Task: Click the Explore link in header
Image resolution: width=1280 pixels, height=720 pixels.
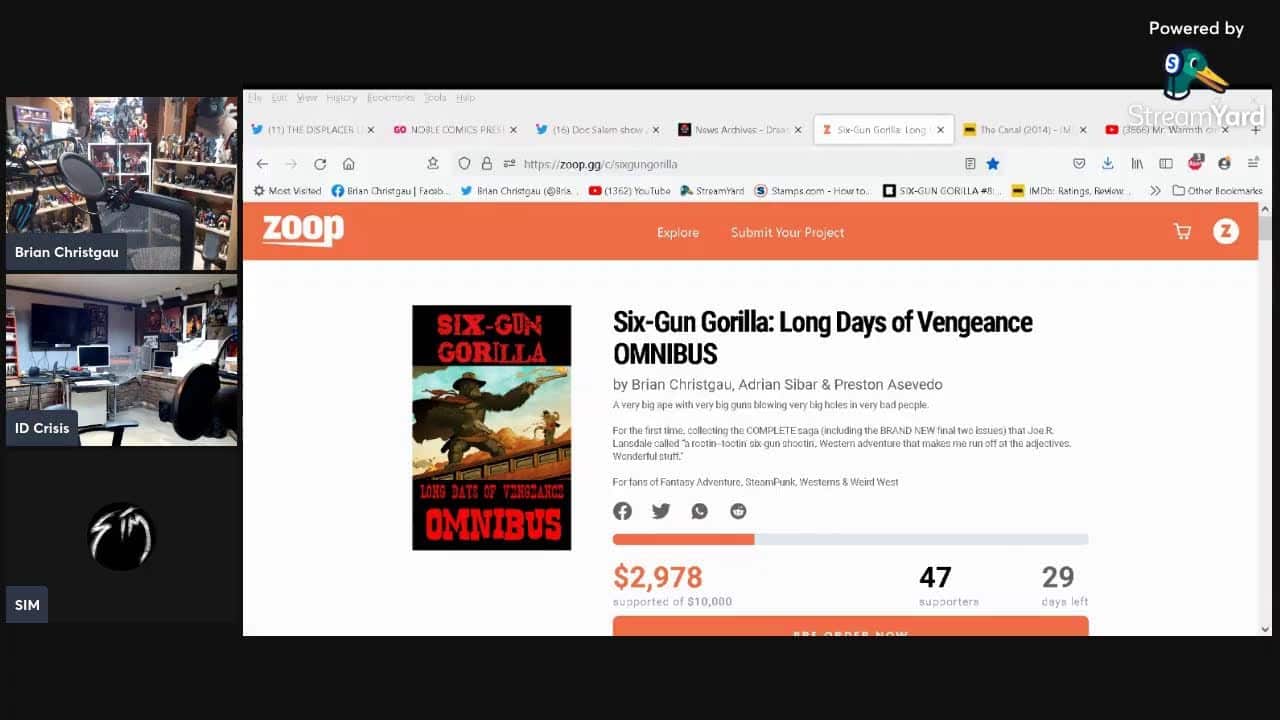Action: pos(678,232)
